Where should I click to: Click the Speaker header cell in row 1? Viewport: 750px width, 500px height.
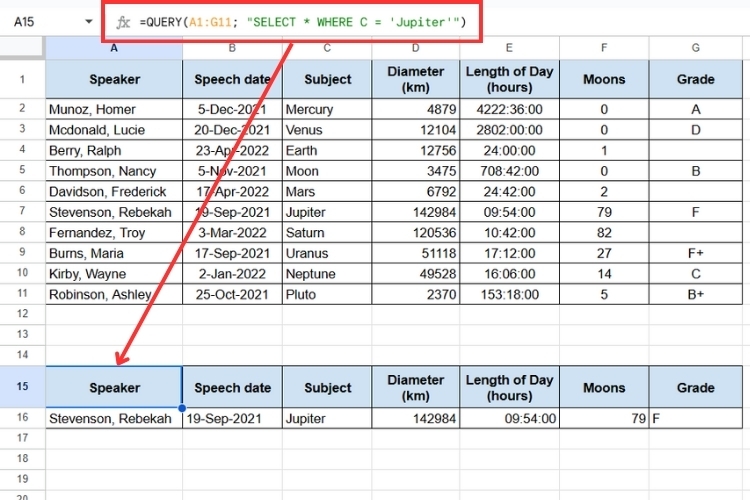click(114, 79)
